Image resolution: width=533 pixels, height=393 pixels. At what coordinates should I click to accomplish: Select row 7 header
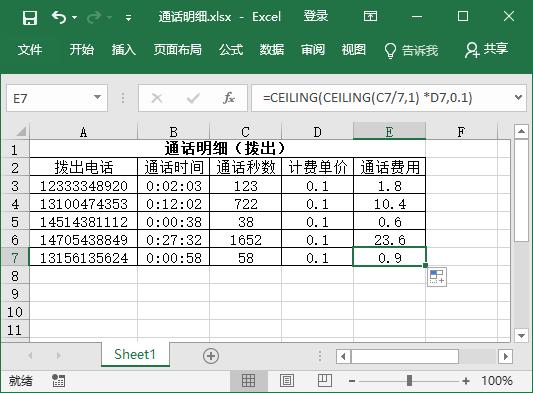tap(15, 258)
